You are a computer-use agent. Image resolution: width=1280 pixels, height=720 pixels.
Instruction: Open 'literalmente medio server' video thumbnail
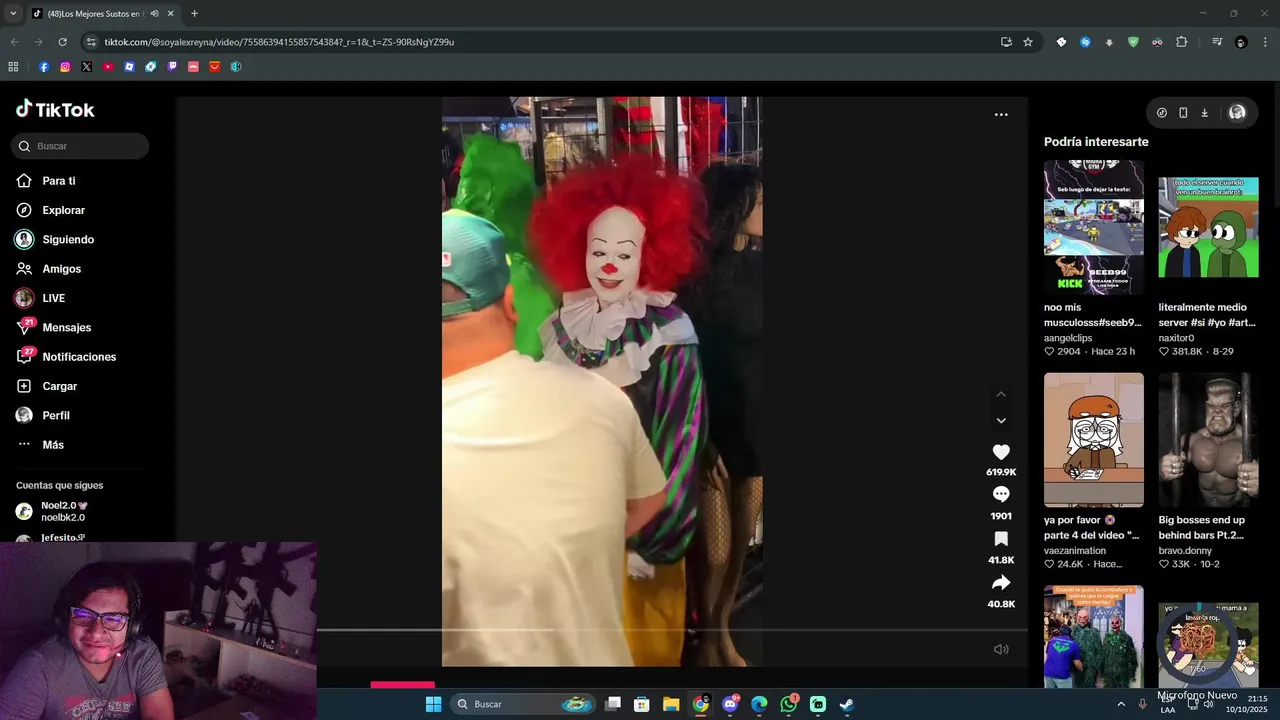pos(1208,227)
